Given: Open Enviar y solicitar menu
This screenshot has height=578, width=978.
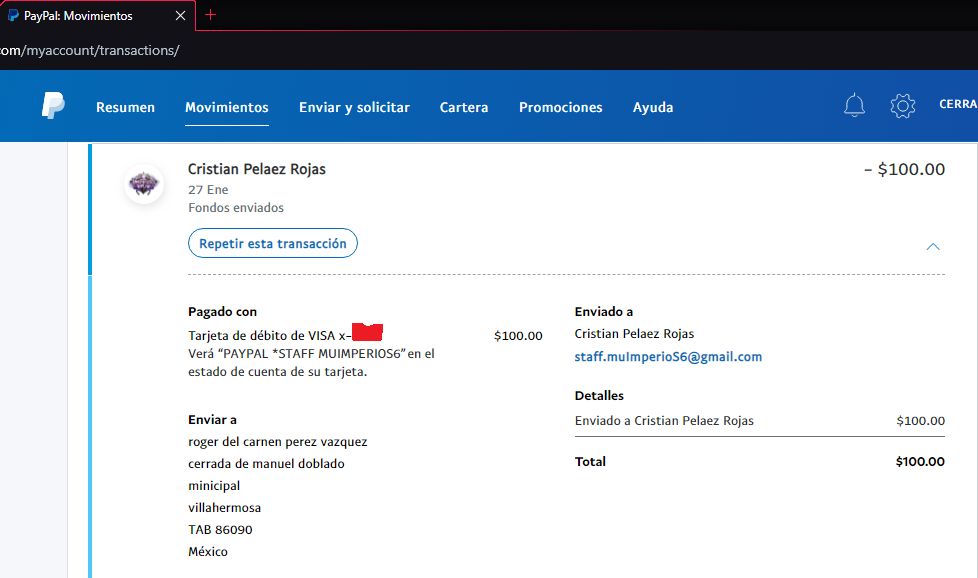Looking at the screenshot, I should point(354,107).
